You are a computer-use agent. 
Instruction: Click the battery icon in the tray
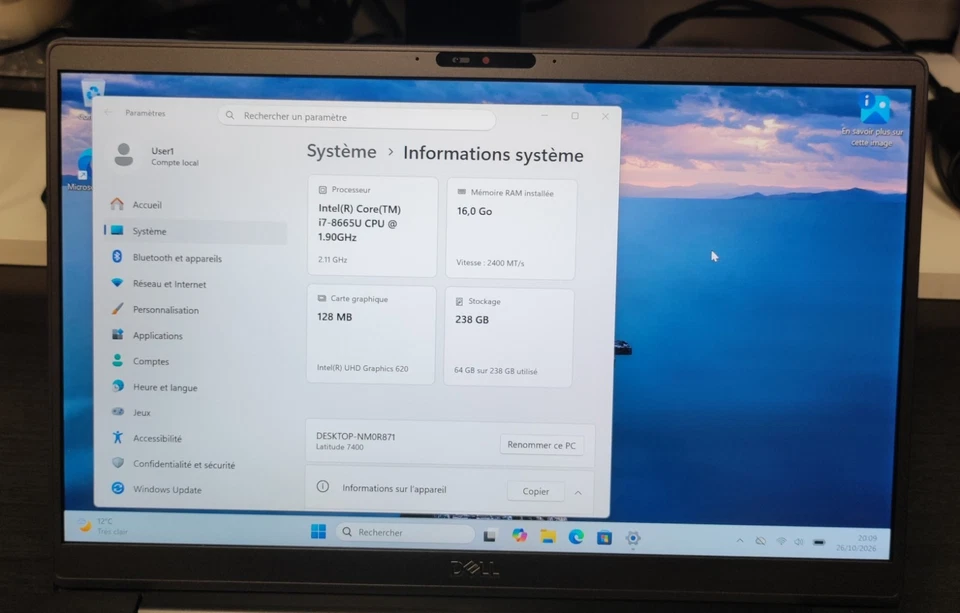tap(819, 543)
